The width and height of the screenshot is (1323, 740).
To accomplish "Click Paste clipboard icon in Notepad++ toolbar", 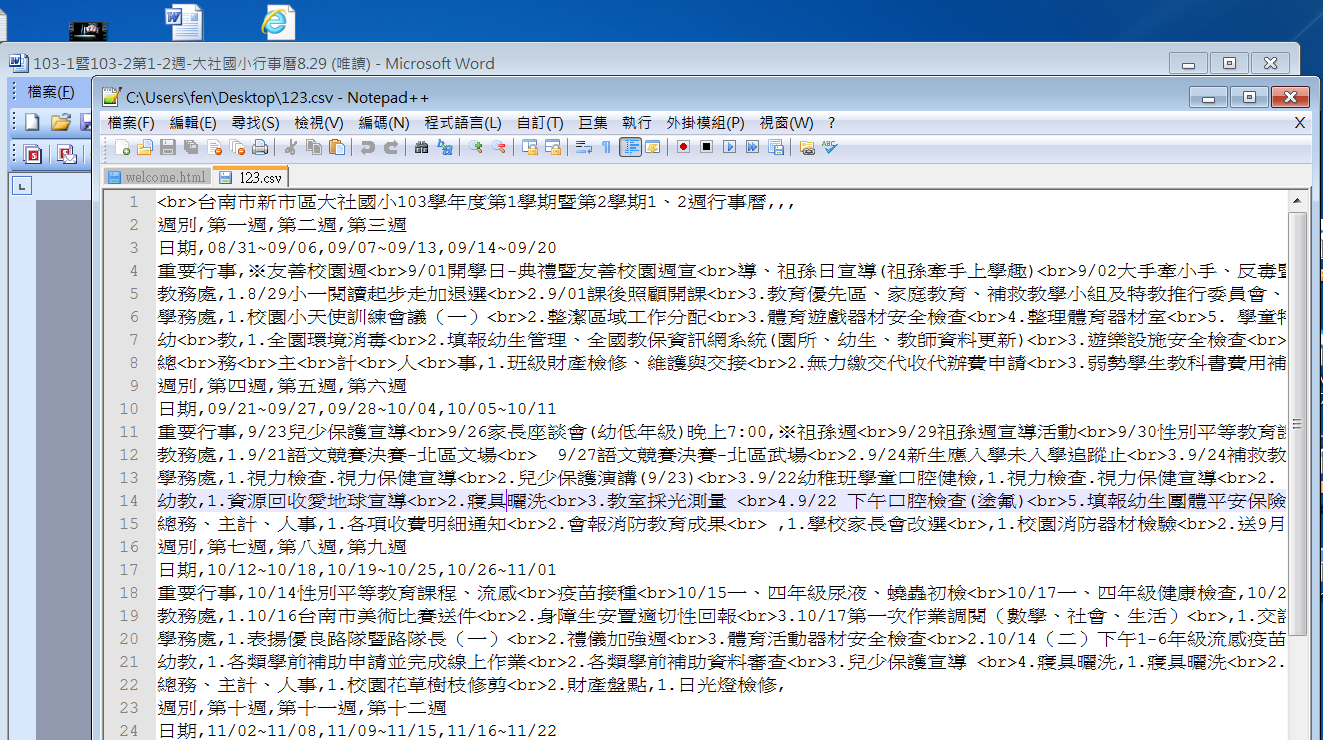I will point(337,147).
